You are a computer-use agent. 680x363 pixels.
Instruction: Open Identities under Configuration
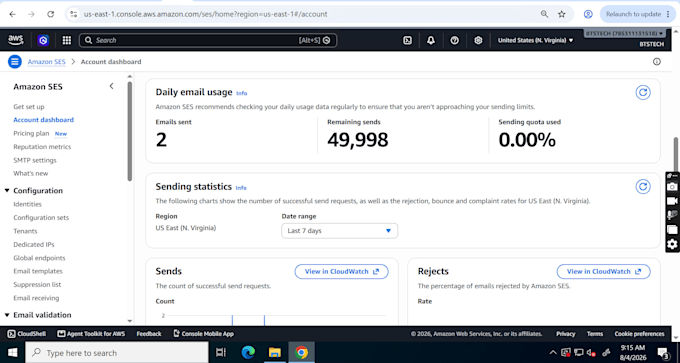click(27, 204)
